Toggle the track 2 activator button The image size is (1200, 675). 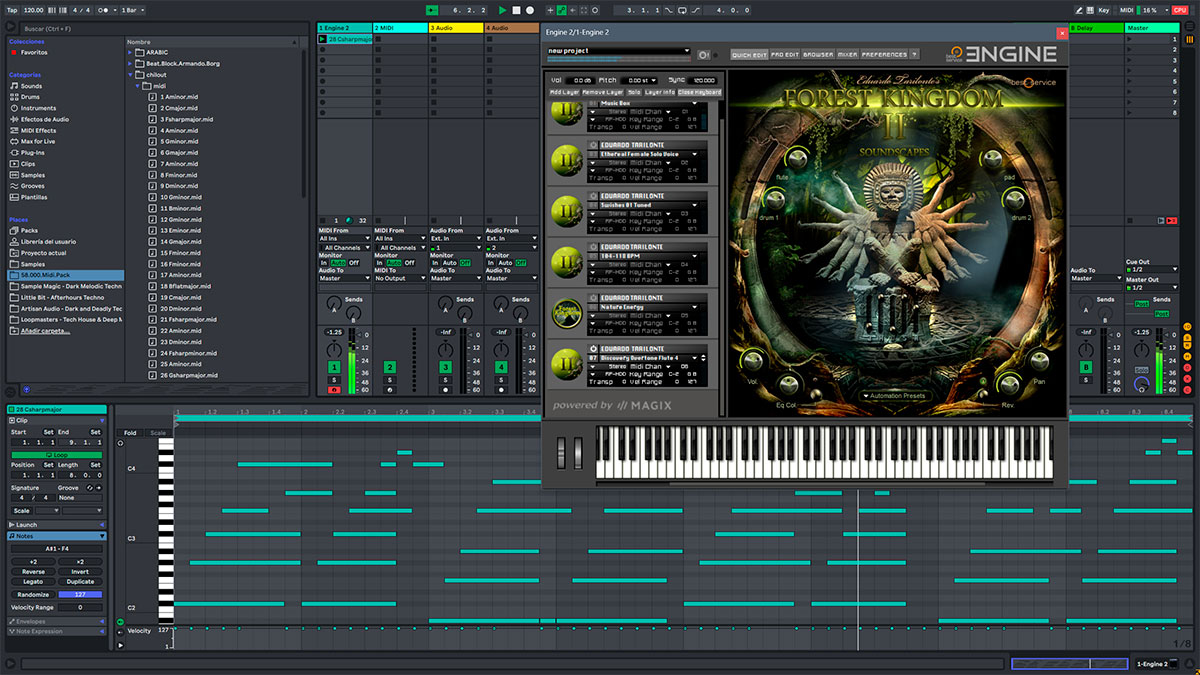pyautogui.click(x=389, y=368)
